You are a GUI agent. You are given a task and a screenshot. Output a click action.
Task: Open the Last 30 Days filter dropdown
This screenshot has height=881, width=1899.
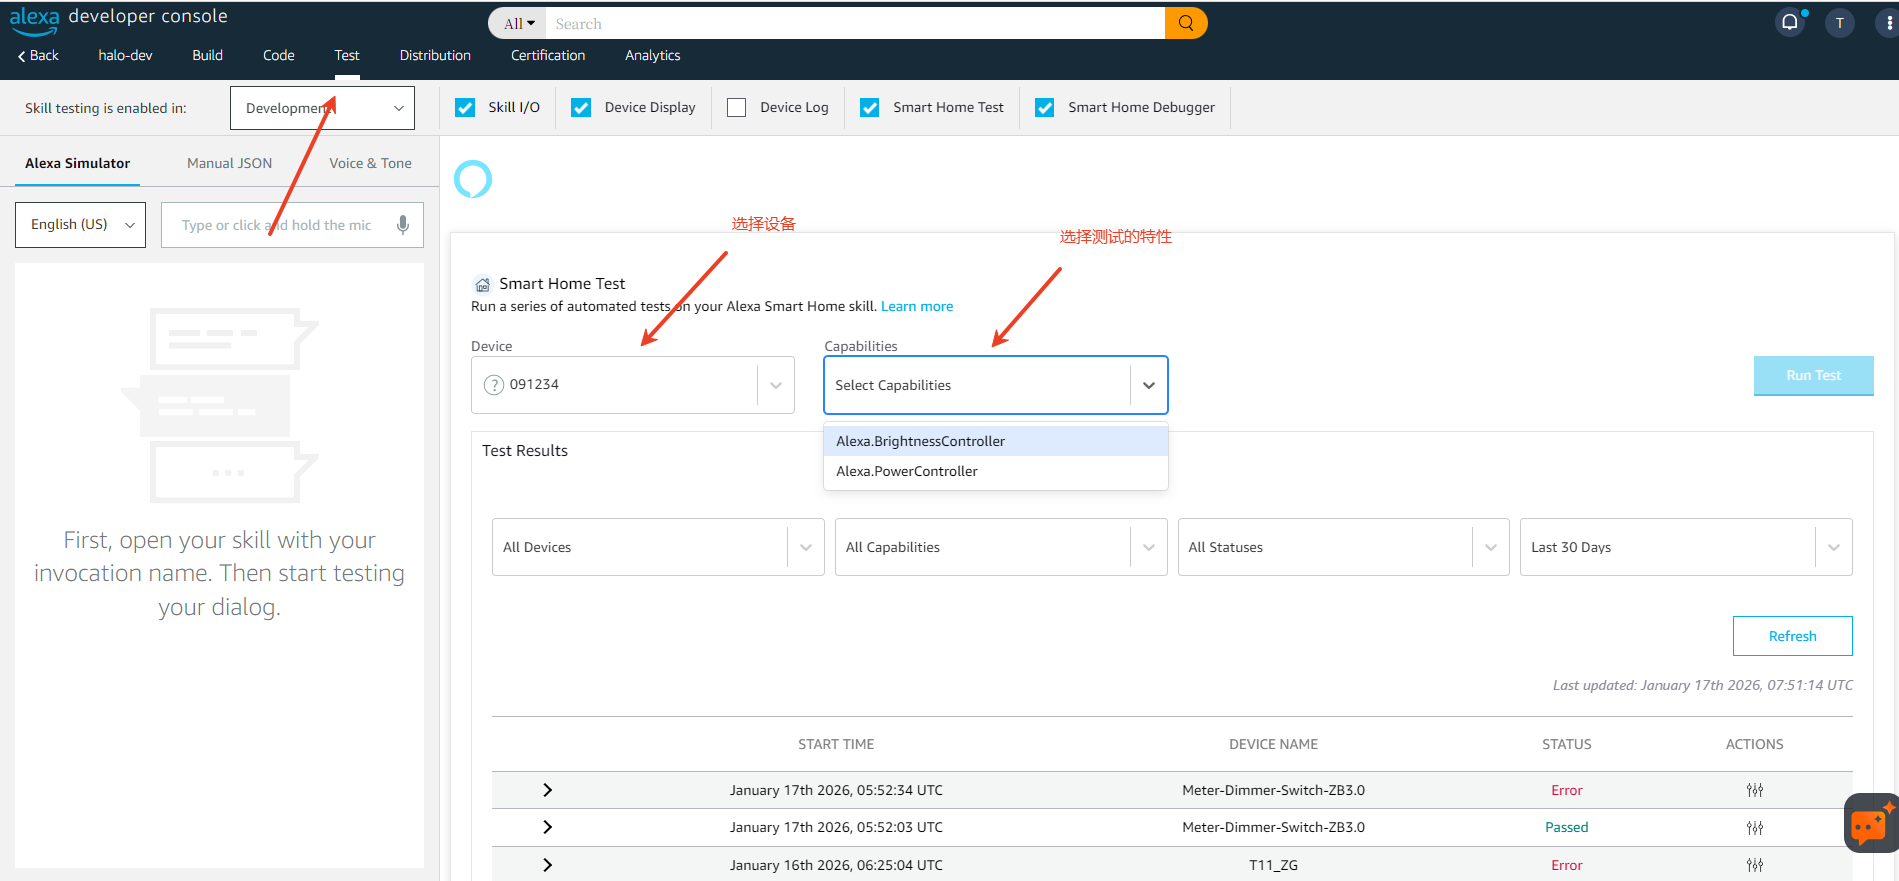point(1686,547)
